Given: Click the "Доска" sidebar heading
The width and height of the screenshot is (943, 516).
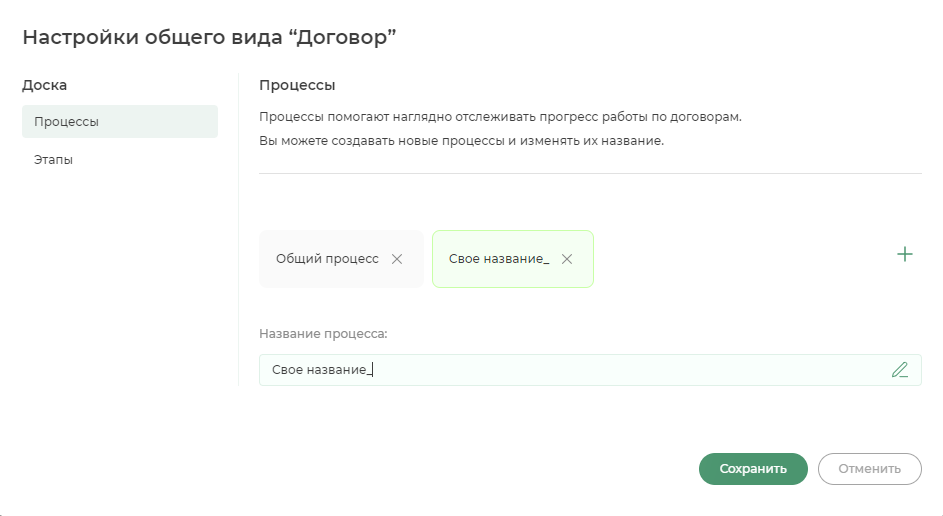Looking at the screenshot, I should pyautogui.click(x=45, y=85).
